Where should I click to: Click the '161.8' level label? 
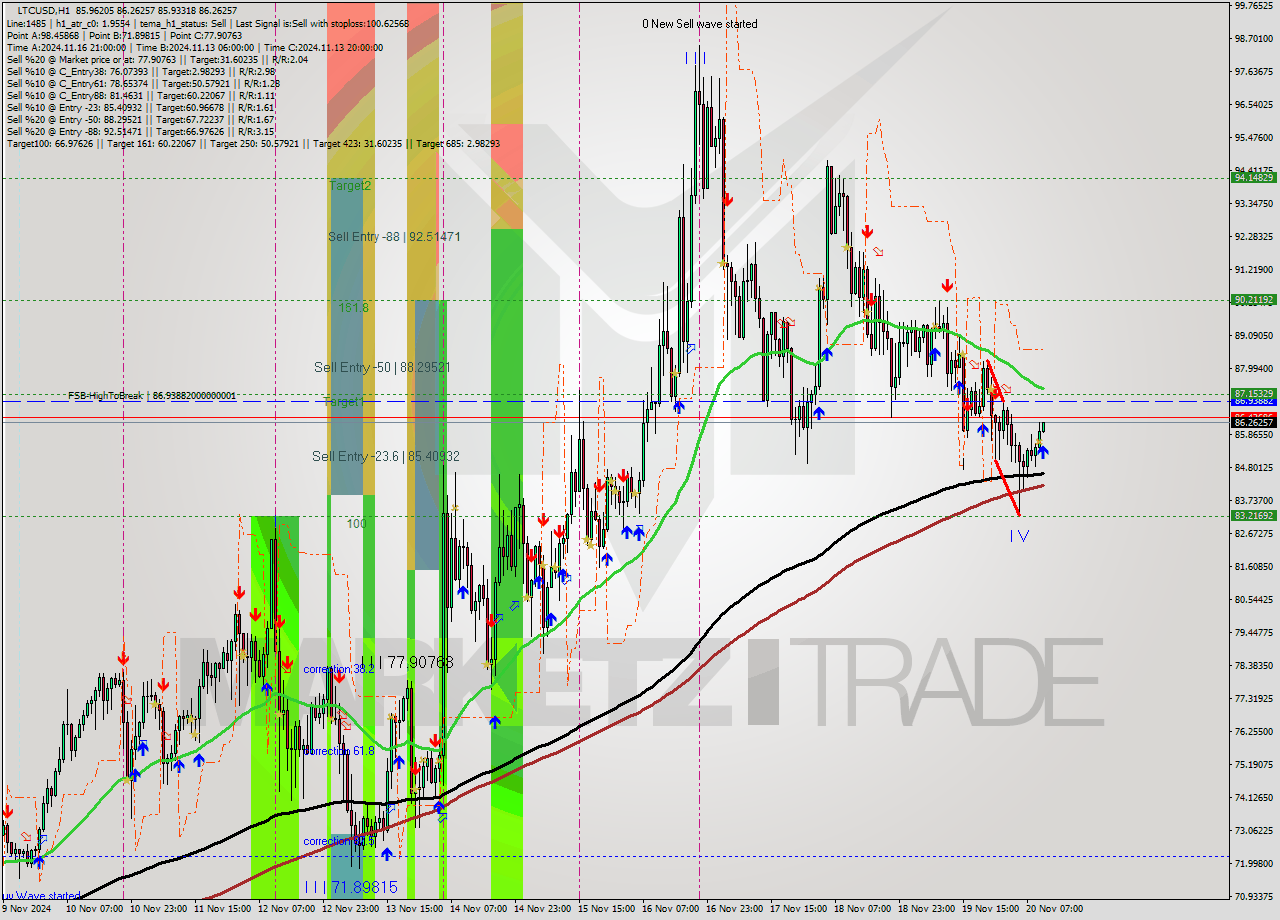point(353,308)
